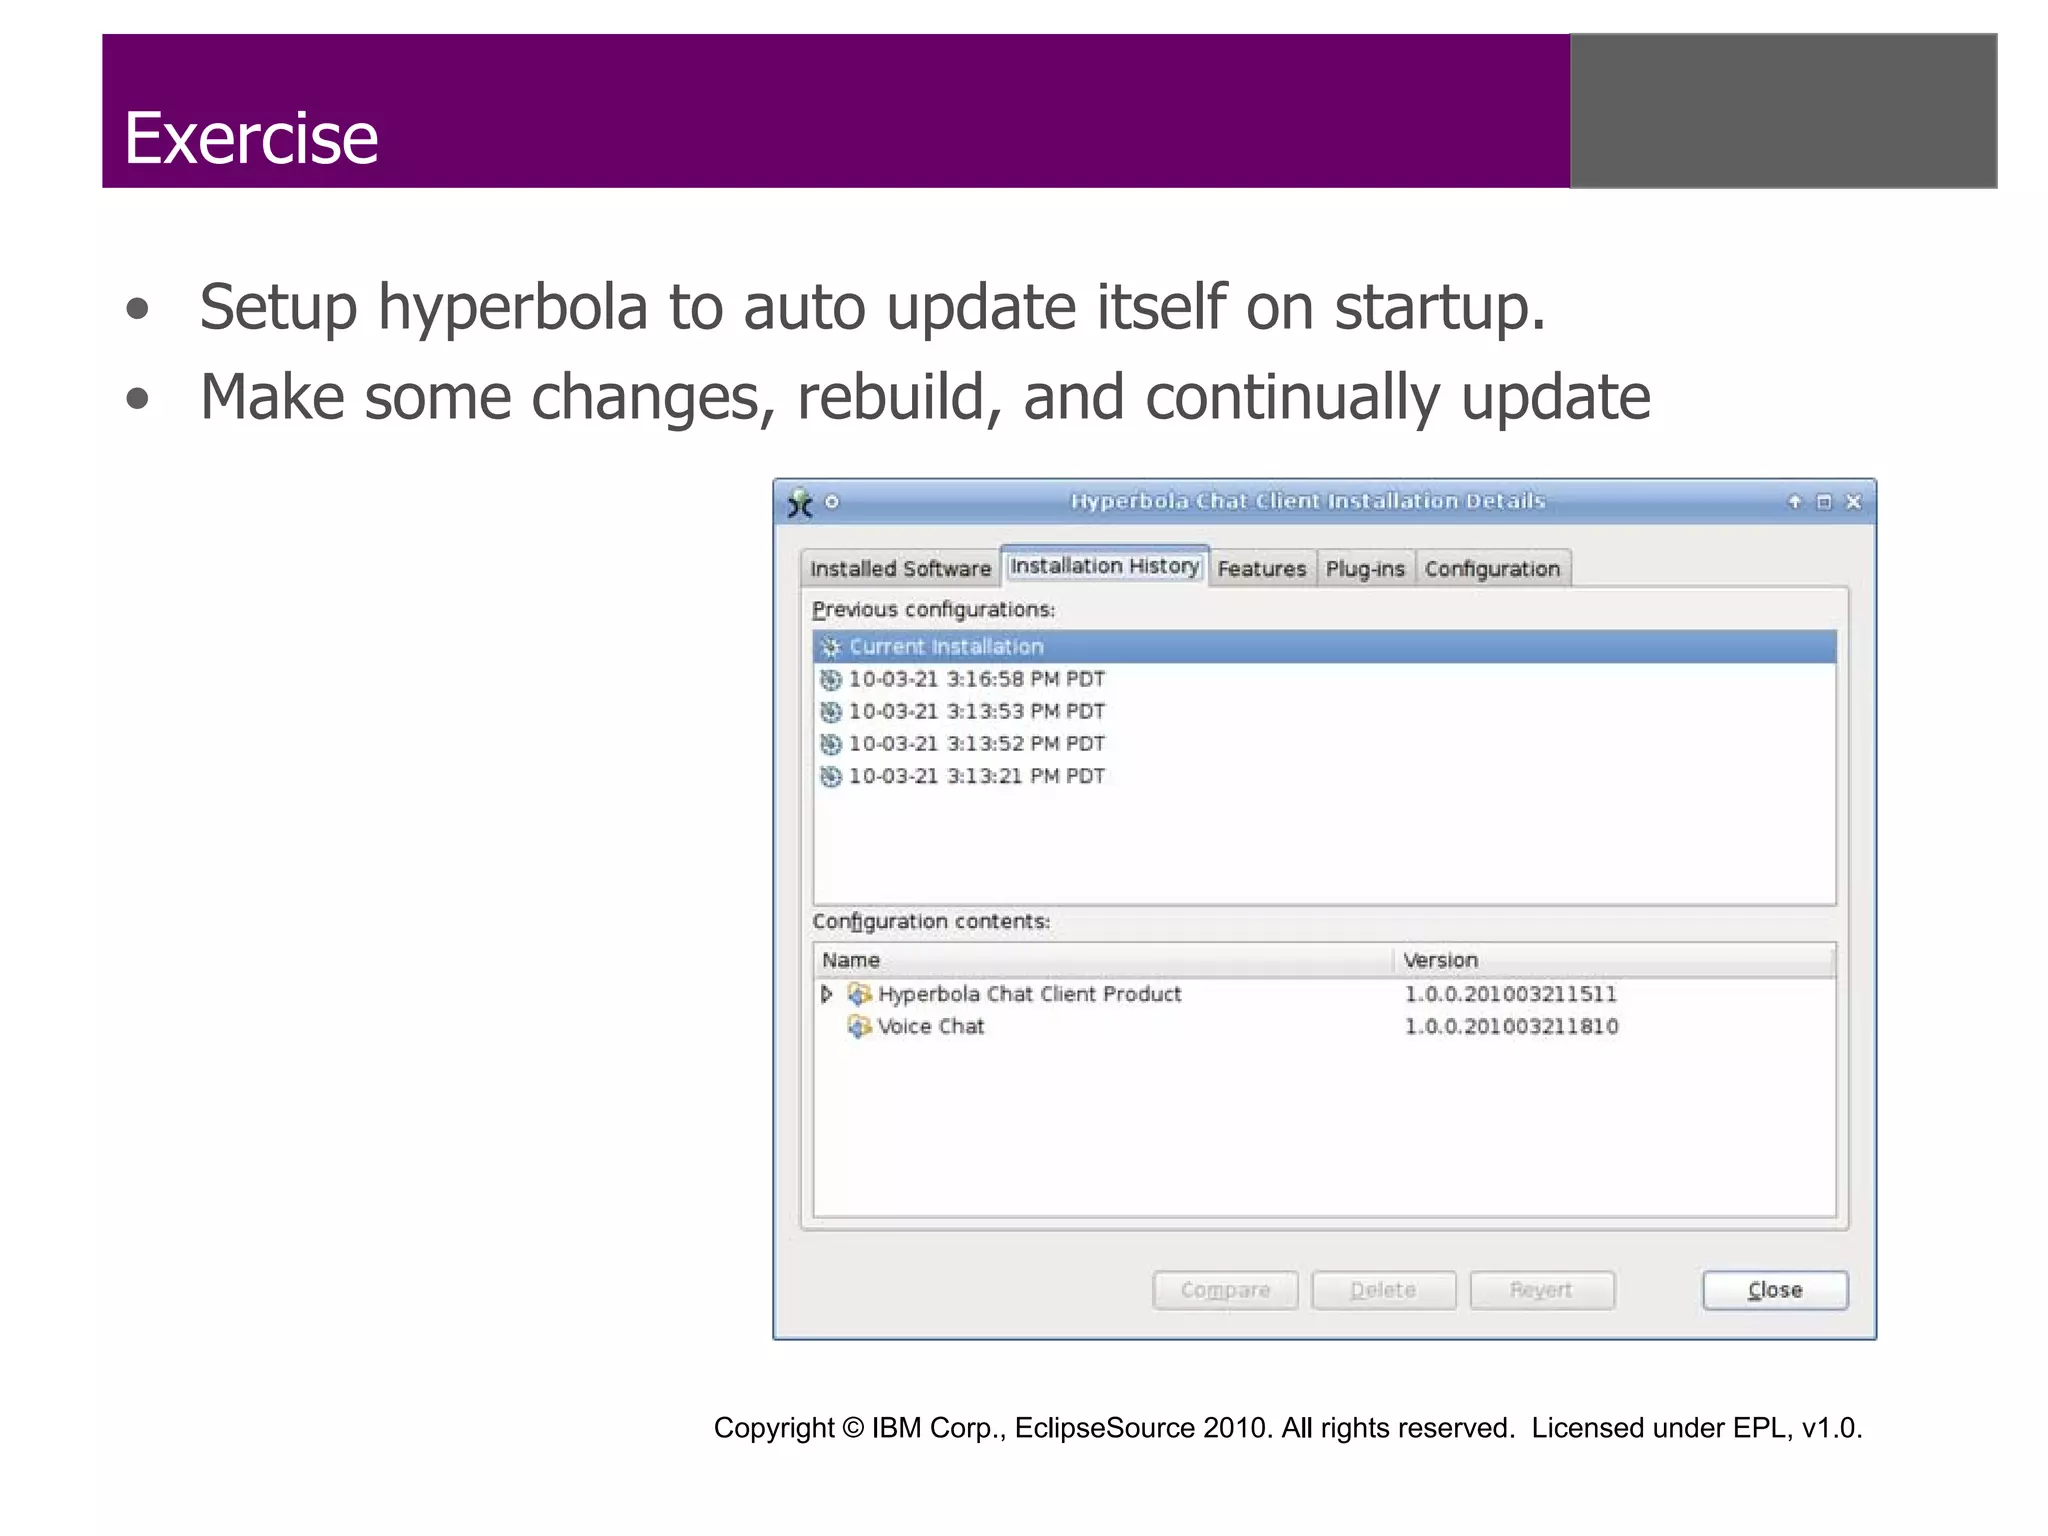Click the Voice Chat feature icon
This screenshot has height=1536, width=2048.
point(859,1026)
